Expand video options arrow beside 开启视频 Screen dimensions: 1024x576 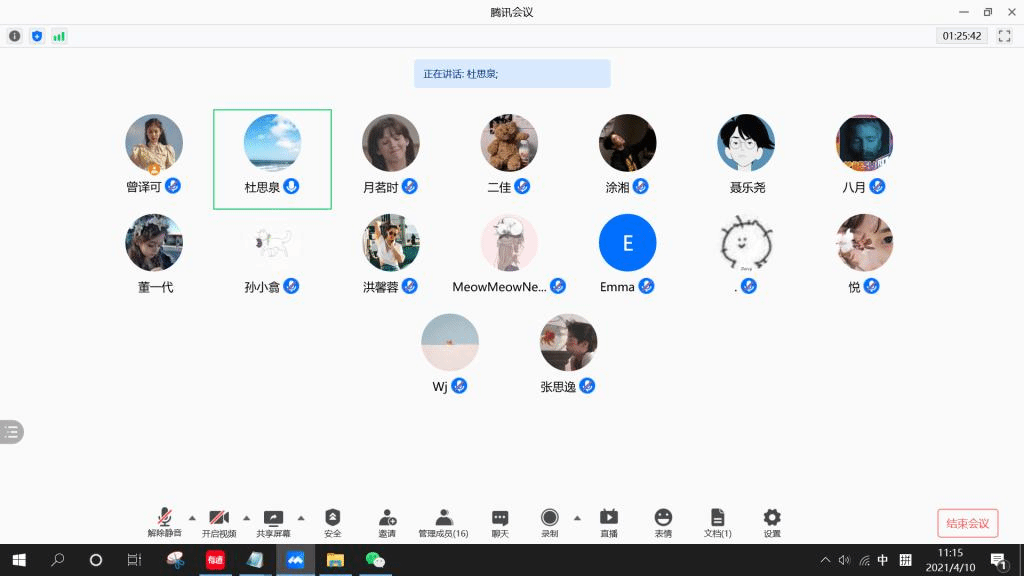tap(247, 517)
